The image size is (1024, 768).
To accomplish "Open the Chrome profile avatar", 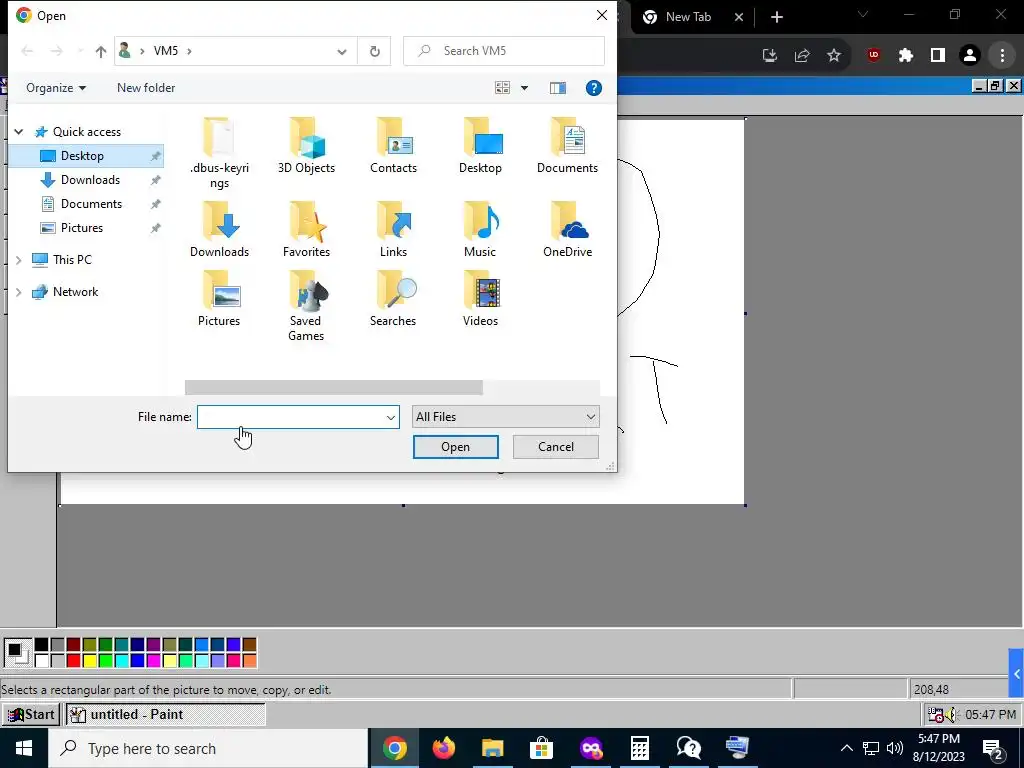I will pyautogui.click(x=970, y=56).
